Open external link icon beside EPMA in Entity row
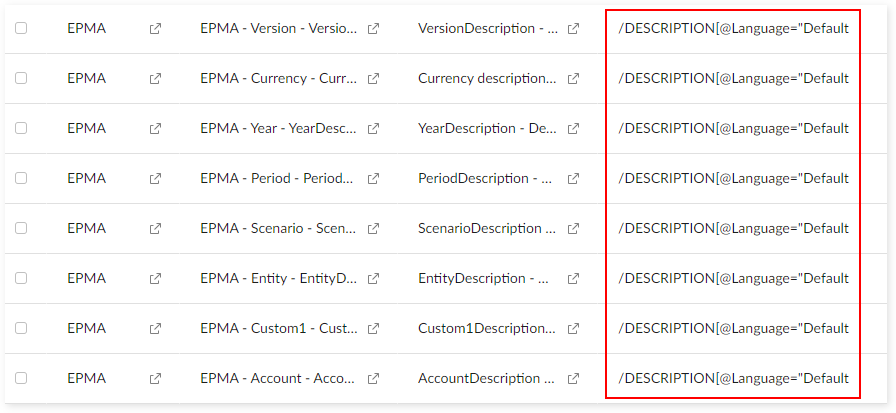This screenshot has height=413, width=896. coord(155,279)
